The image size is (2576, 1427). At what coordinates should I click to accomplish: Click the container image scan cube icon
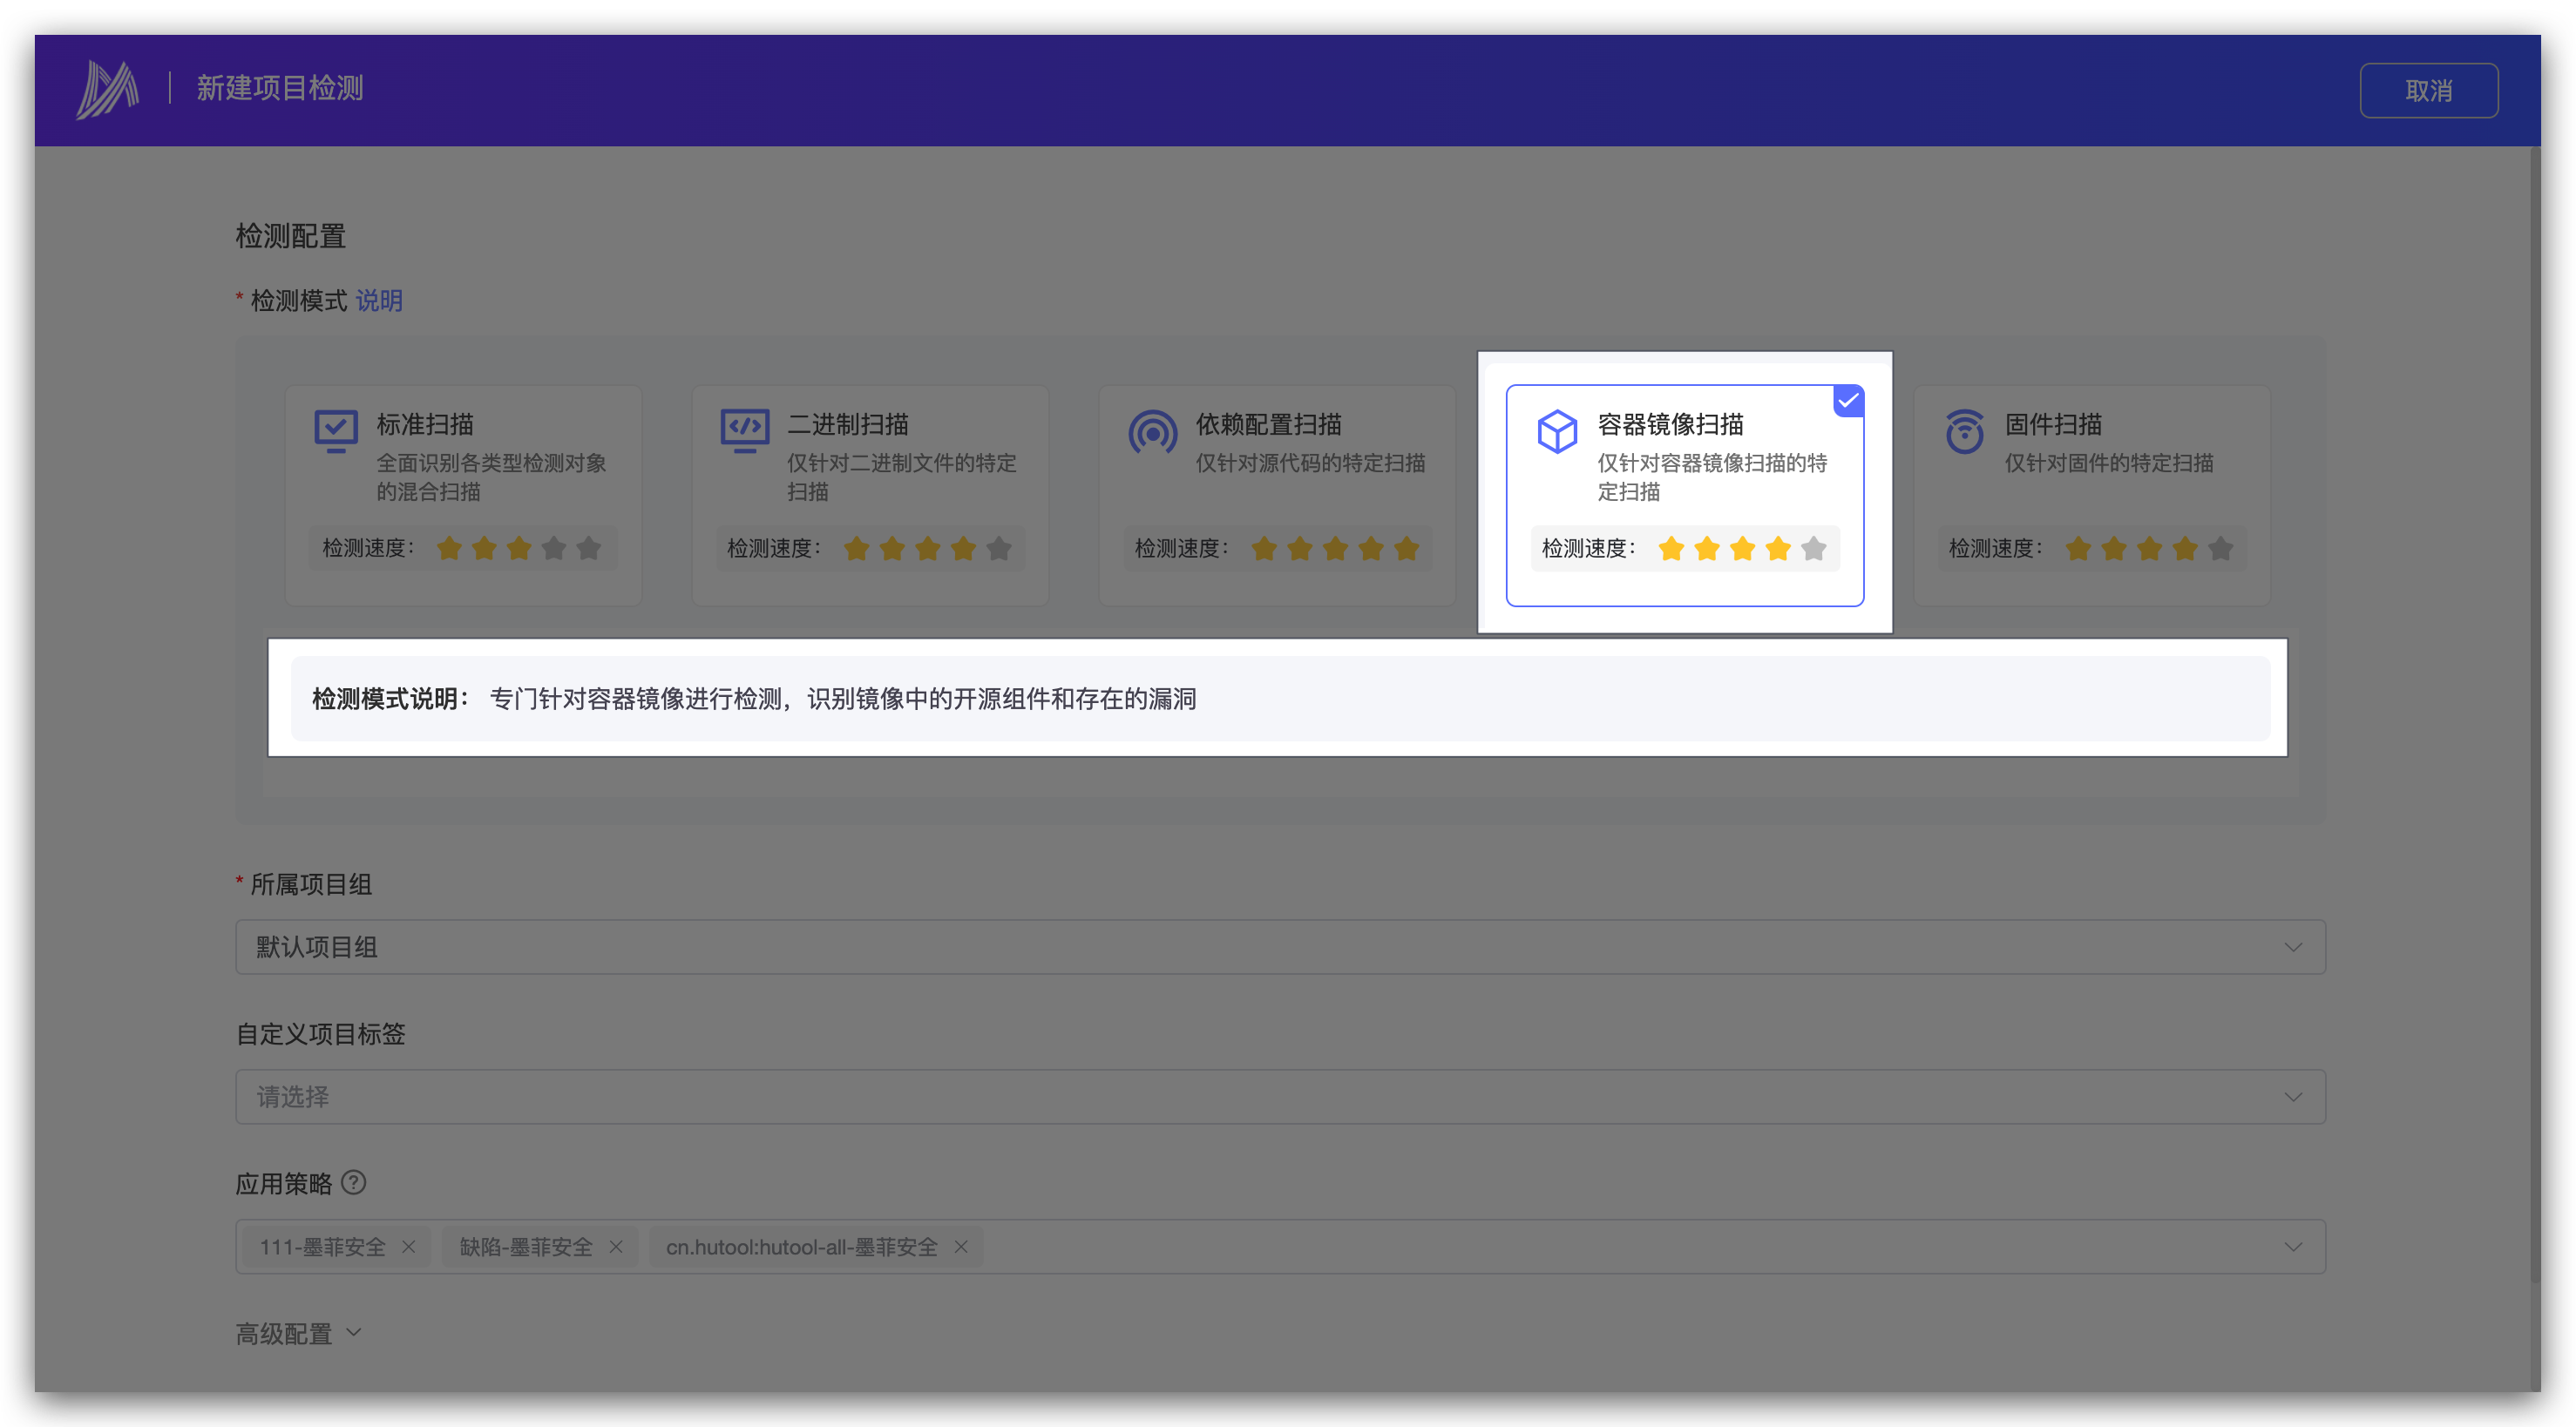coord(1557,431)
